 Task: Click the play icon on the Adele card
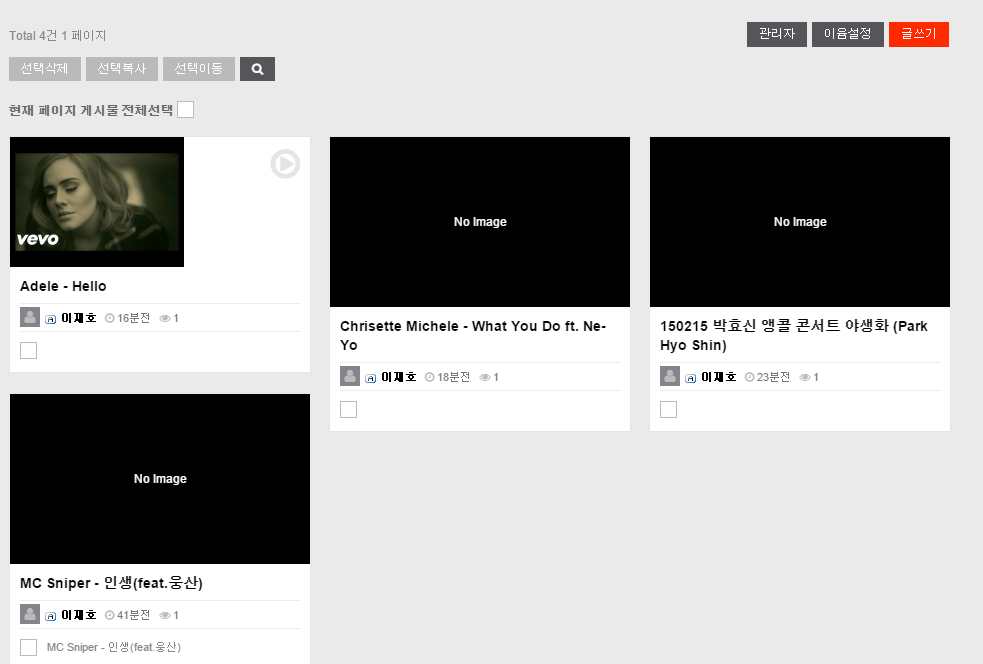(285, 164)
